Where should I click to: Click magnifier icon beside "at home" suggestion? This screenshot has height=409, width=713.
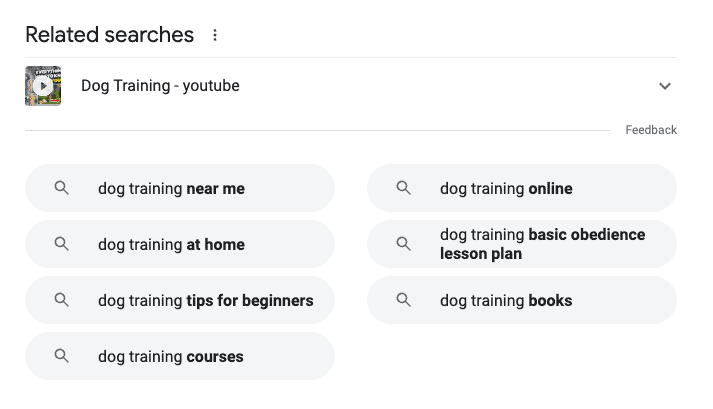(x=62, y=244)
